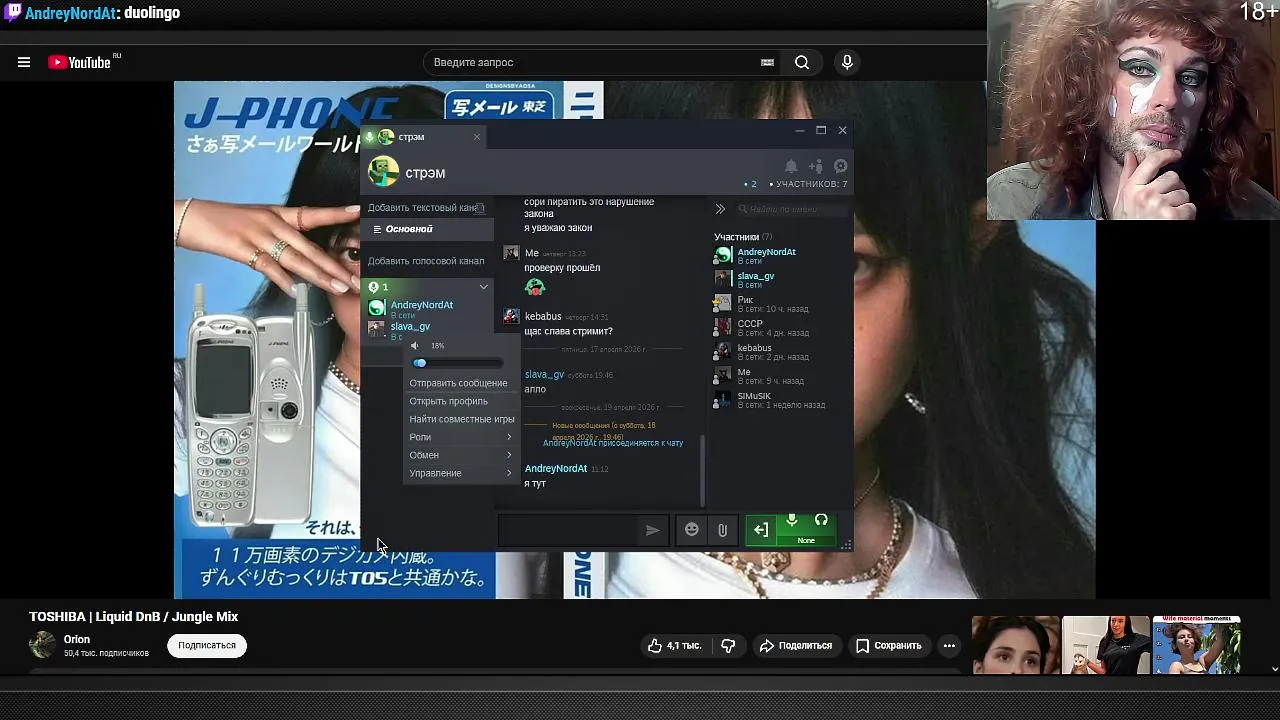Screen dimensions: 1280x720
Task: Open the Orion channel name link
Action: click(x=77, y=640)
